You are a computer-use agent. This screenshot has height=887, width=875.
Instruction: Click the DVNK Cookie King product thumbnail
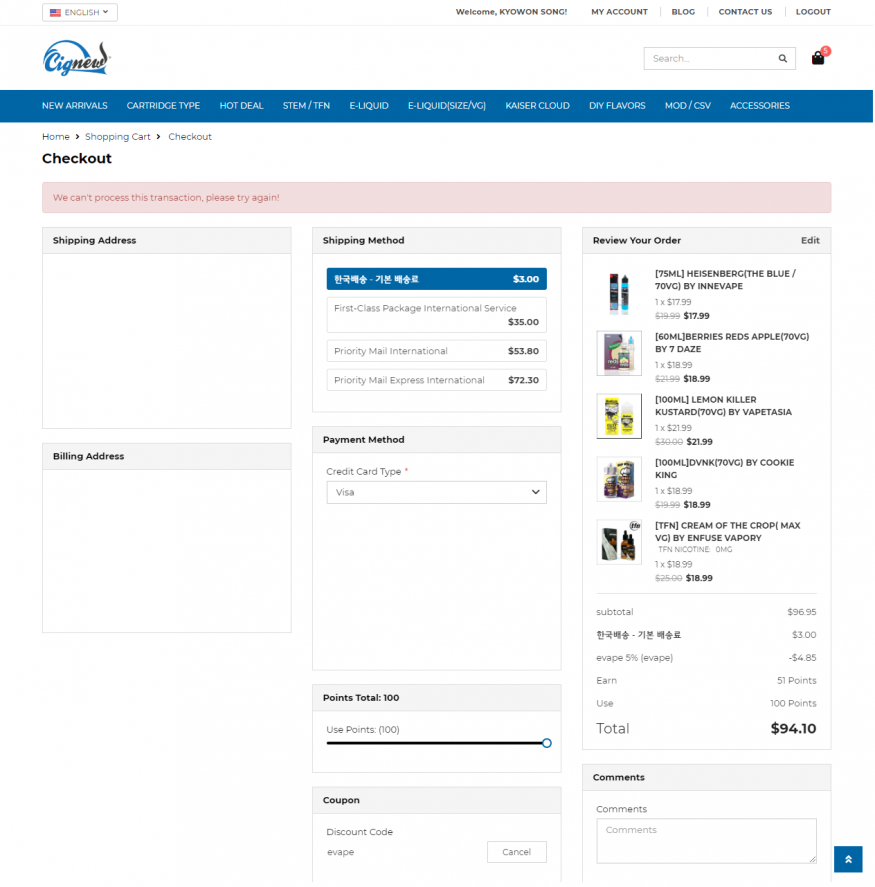[620, 480]
